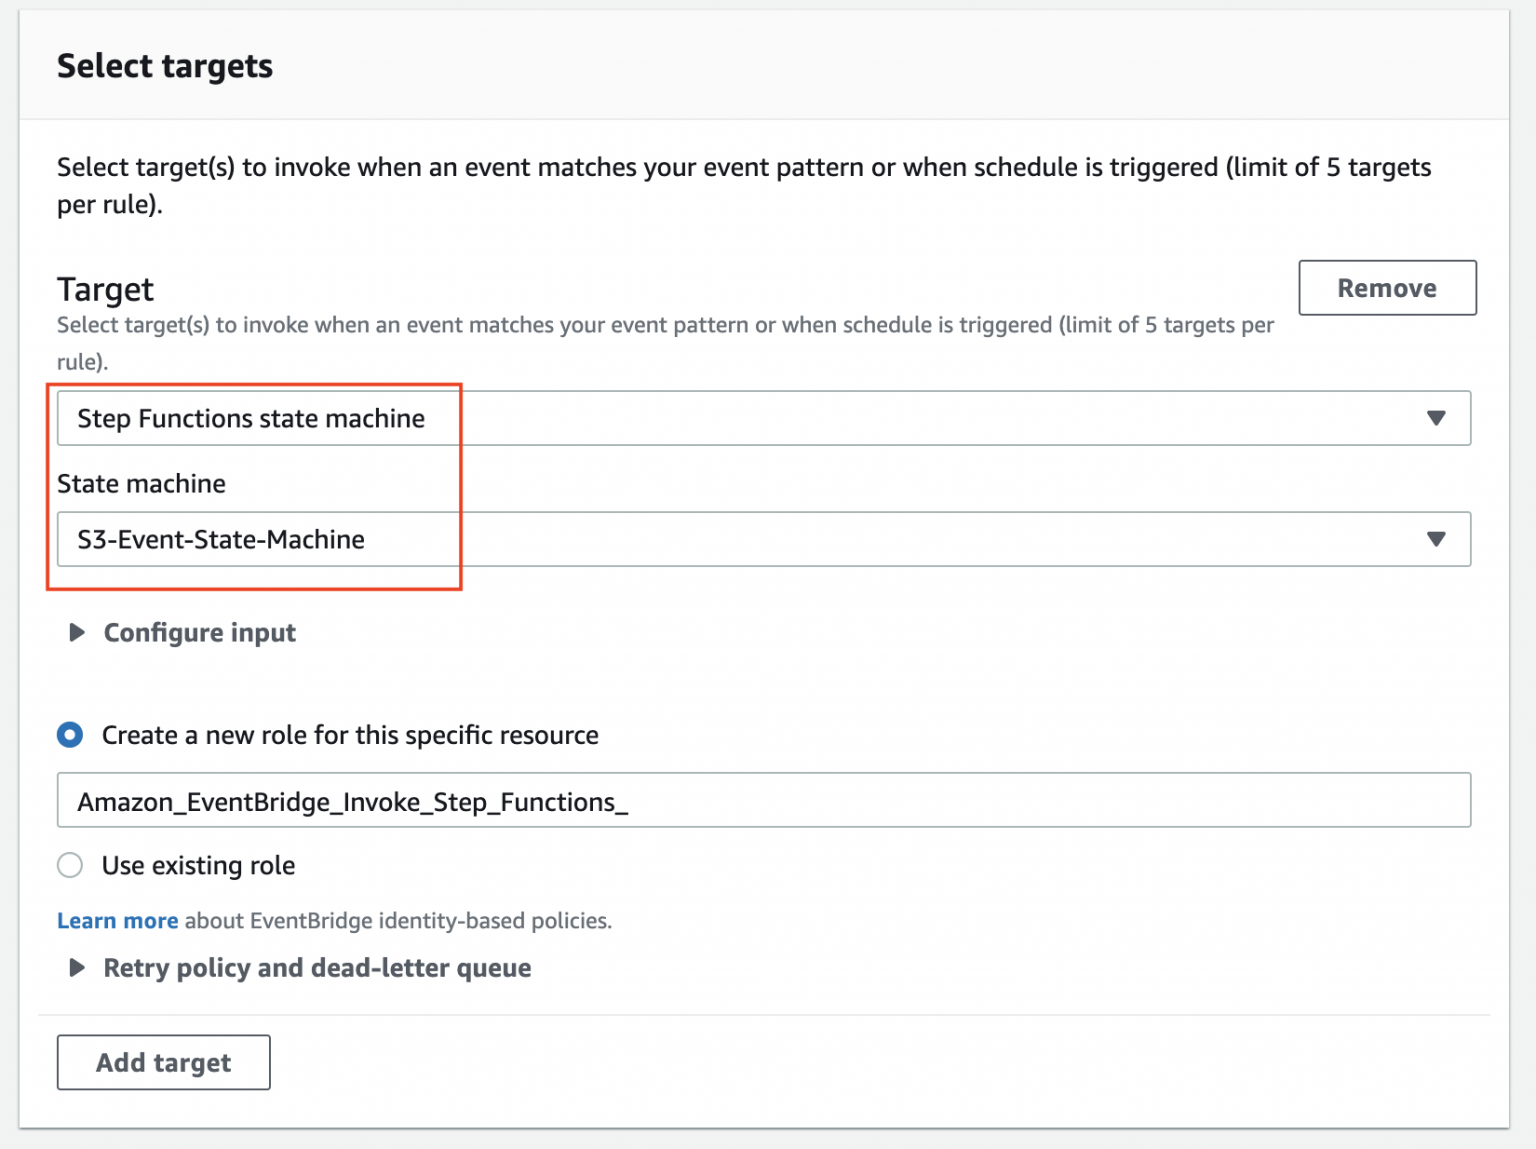Click the "Select targets" panel heading
The height and width of the screenshot is (1149, 1536).
165,66
